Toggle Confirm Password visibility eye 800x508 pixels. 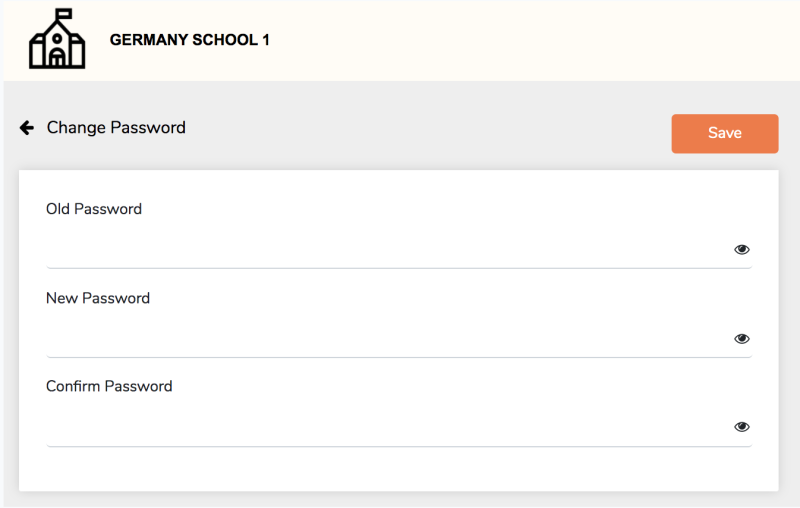tap(741, 427)
